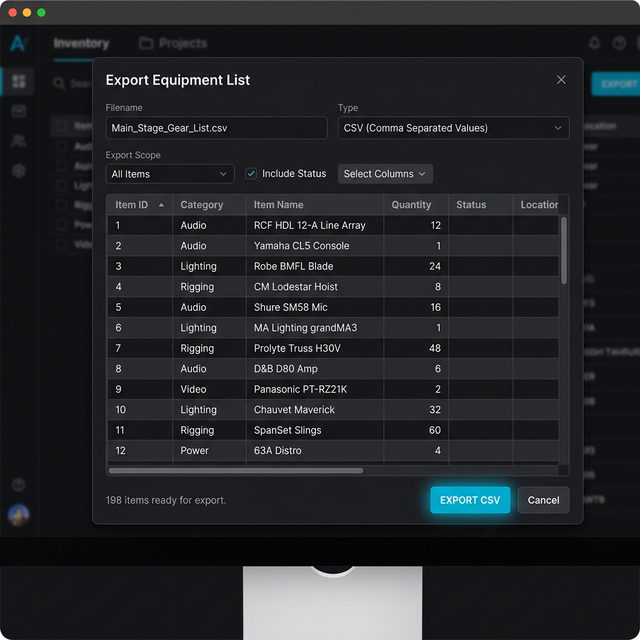Screen dimensions: 640x640
Task: Click the quantity 60 cell
Action: pos(416,430)
